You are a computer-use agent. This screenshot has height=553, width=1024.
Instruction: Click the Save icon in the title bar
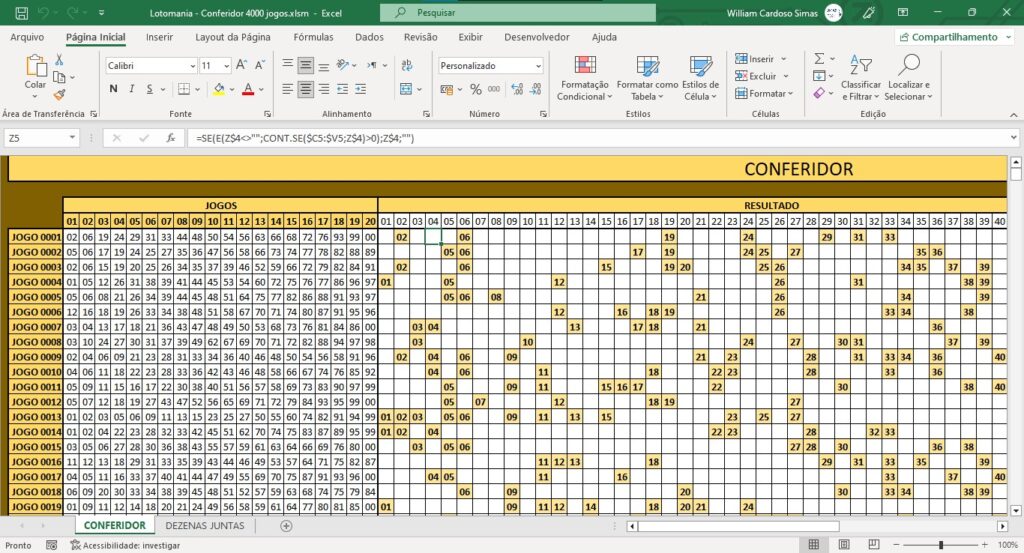21,12
